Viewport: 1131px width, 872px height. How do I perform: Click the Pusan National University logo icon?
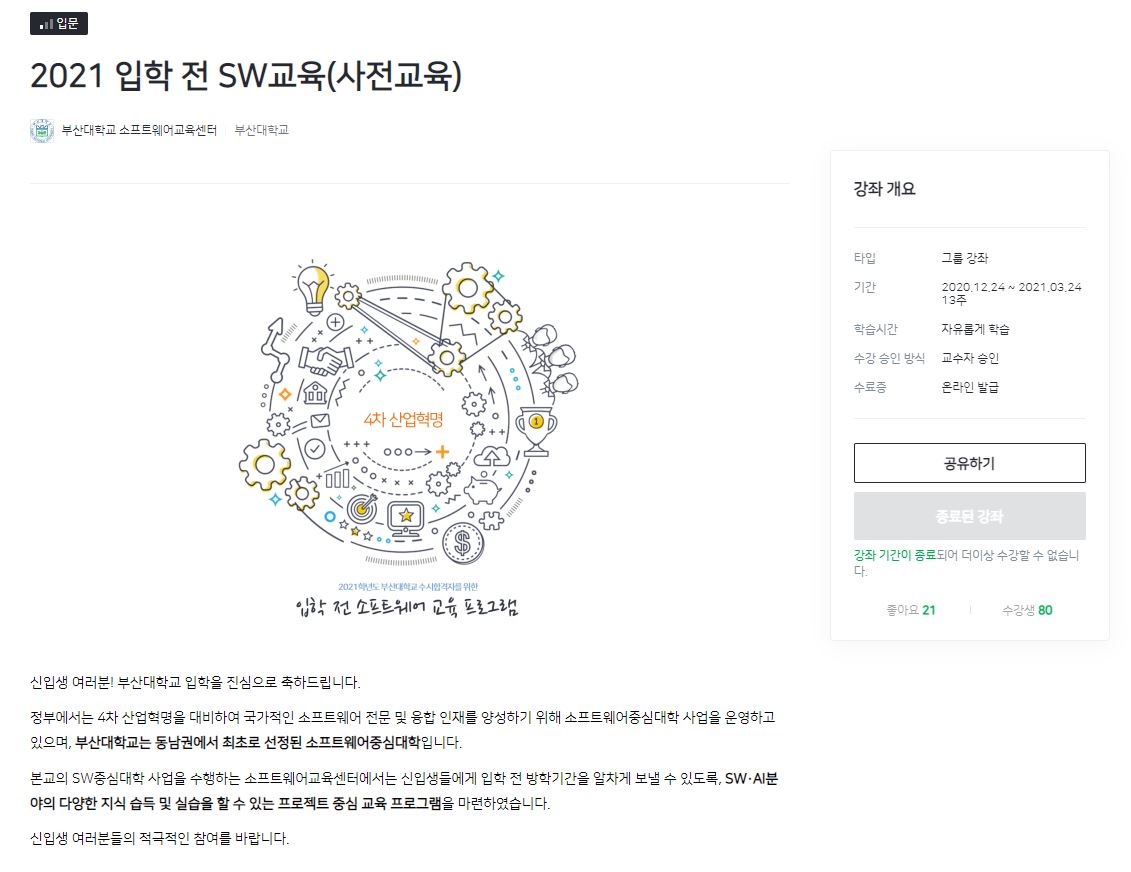(x=42, y=130)
